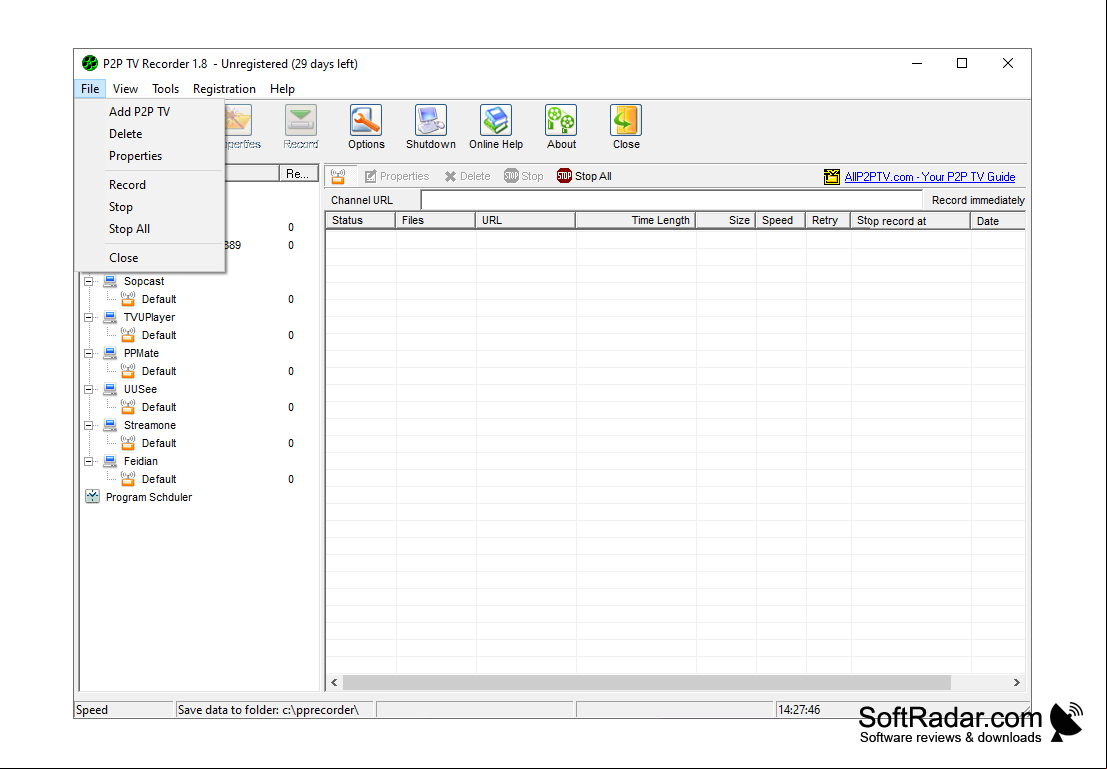Click the About film-reel icon
Image resolution: width=1107 pixels, height=769 pixels.
click(x=561, y=121)
